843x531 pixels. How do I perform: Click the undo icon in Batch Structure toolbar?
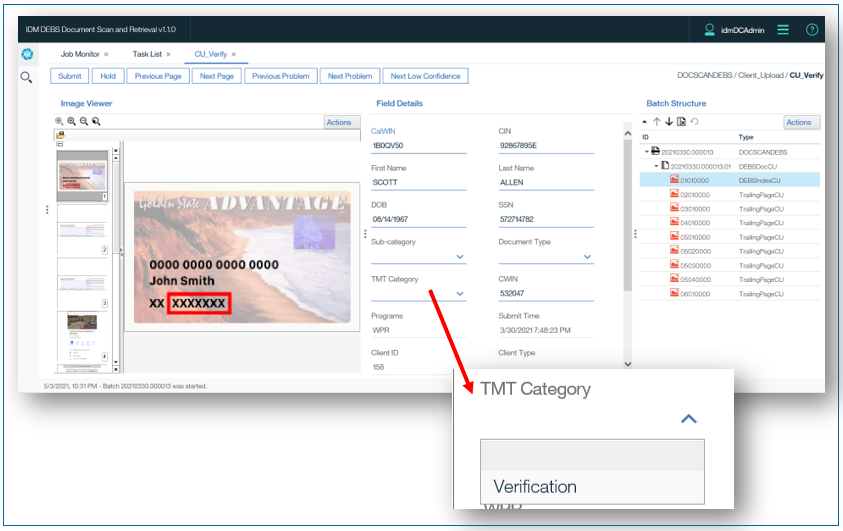[x=694, y=122]
